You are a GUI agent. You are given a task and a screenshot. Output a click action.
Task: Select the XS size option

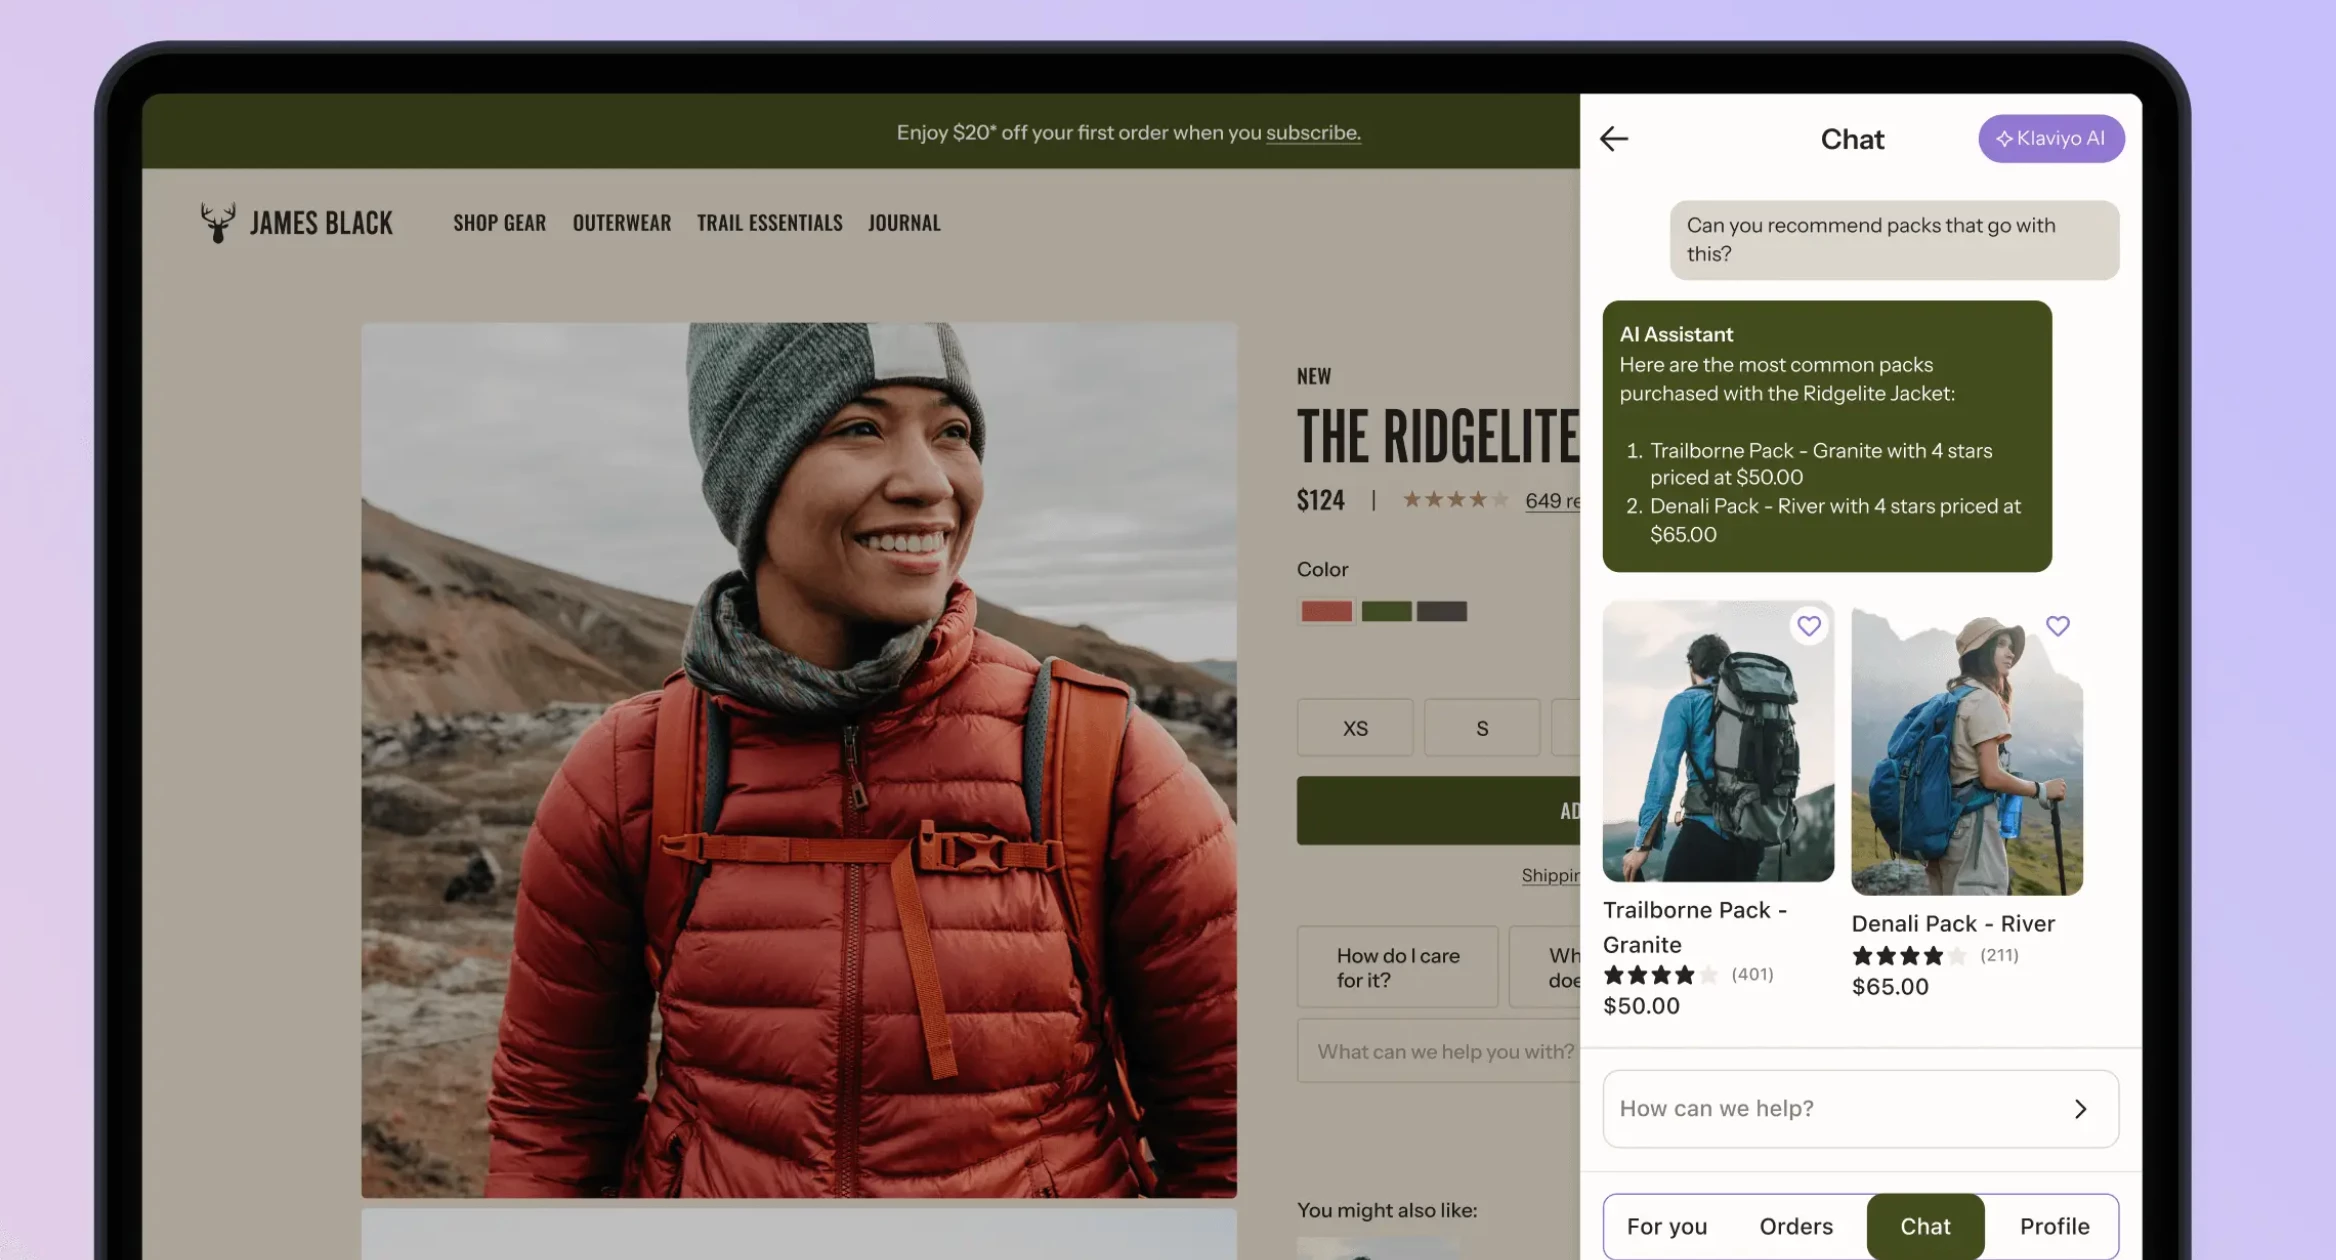1355,728
